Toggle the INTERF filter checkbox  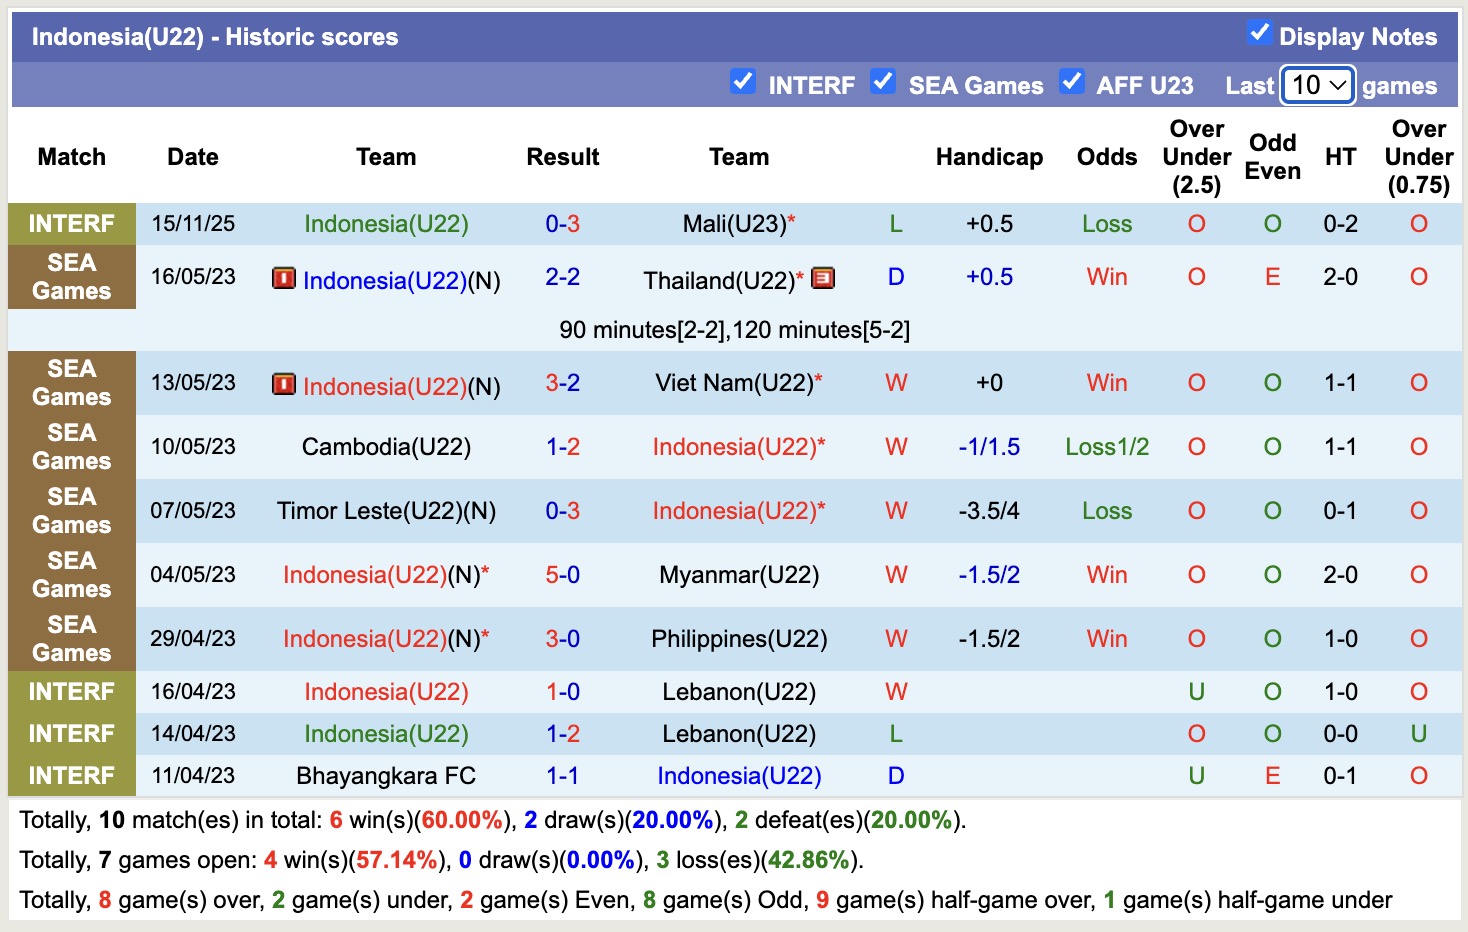(742, 81)
